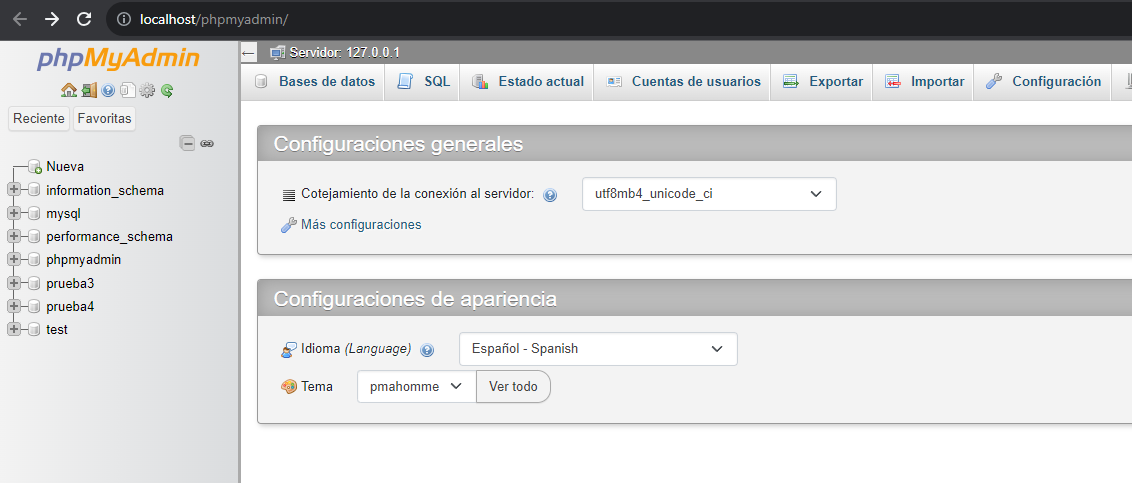Reload navigation panel green refresh icon
The width and height of the screenshot is (1132, 483).
(167, 90)
